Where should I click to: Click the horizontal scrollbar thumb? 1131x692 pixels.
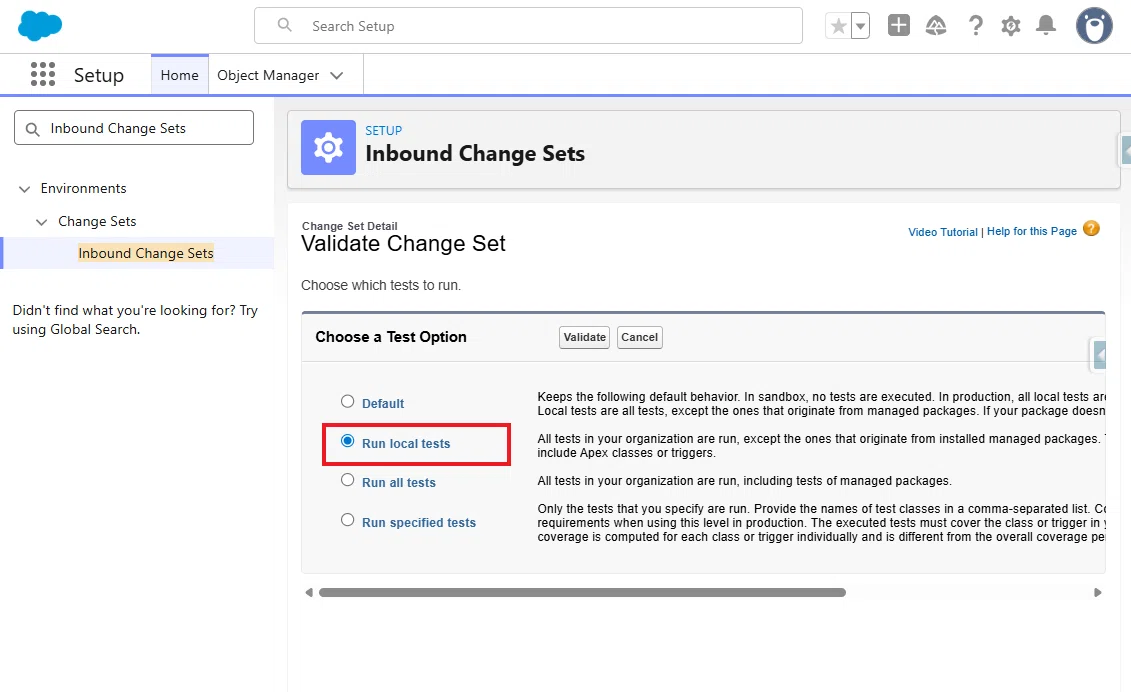pos(582,592)
